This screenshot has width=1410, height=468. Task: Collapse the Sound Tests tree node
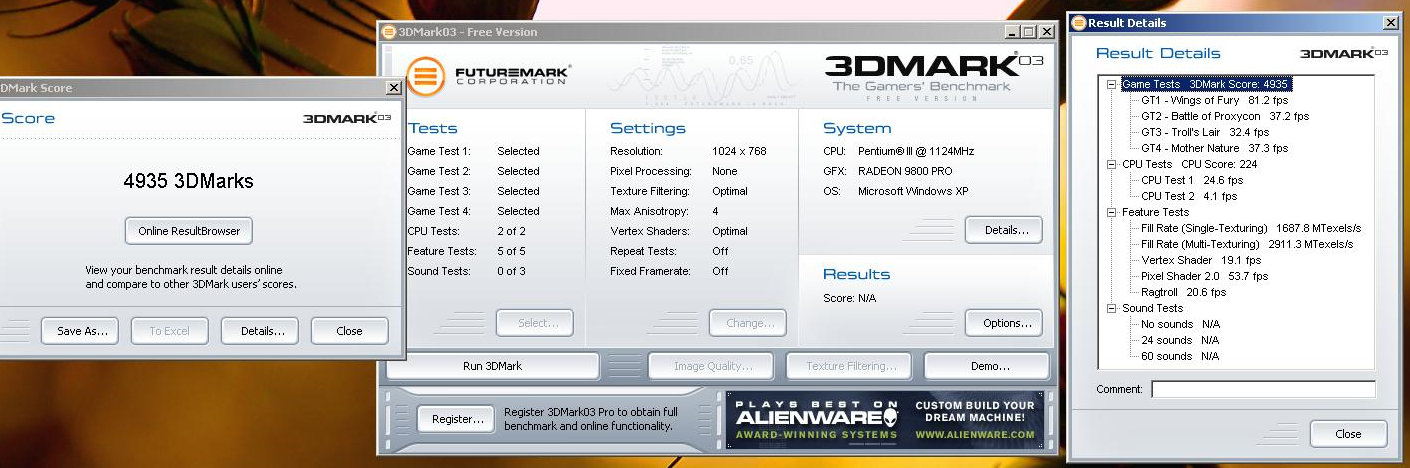[1111, 308]
